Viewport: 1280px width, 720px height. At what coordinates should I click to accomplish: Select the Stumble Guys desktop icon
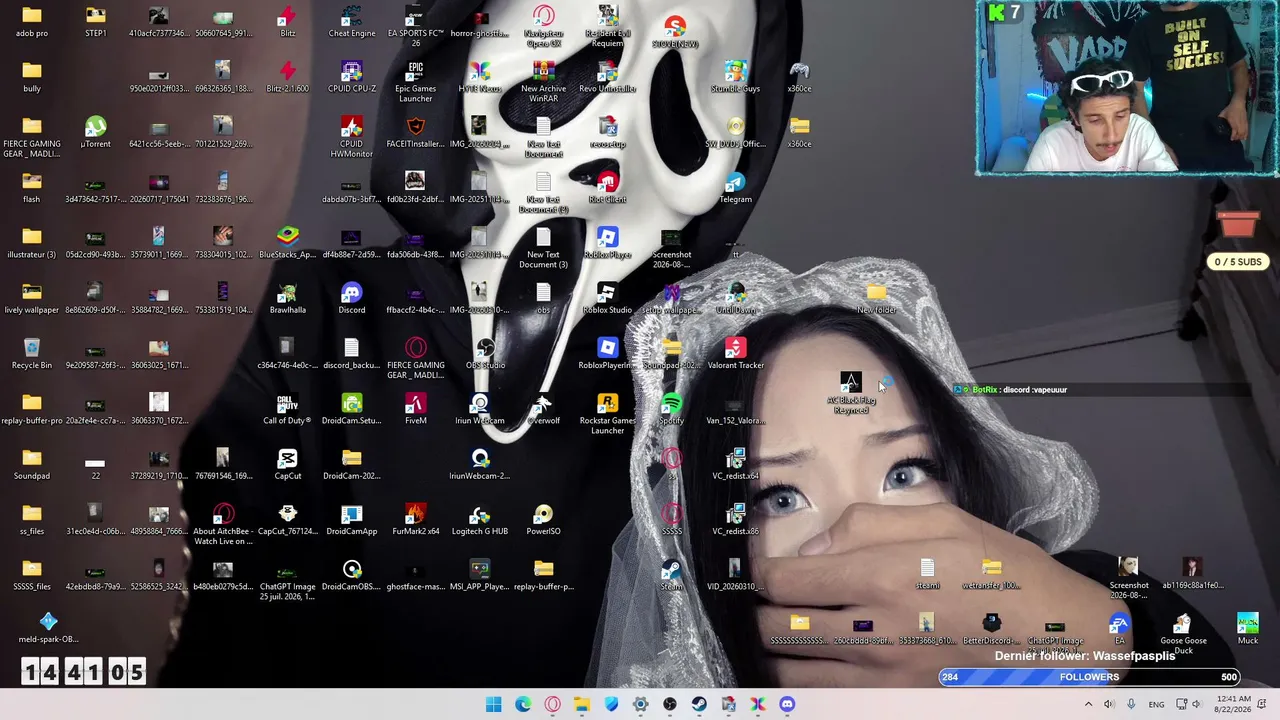click(x=735, y=77)
